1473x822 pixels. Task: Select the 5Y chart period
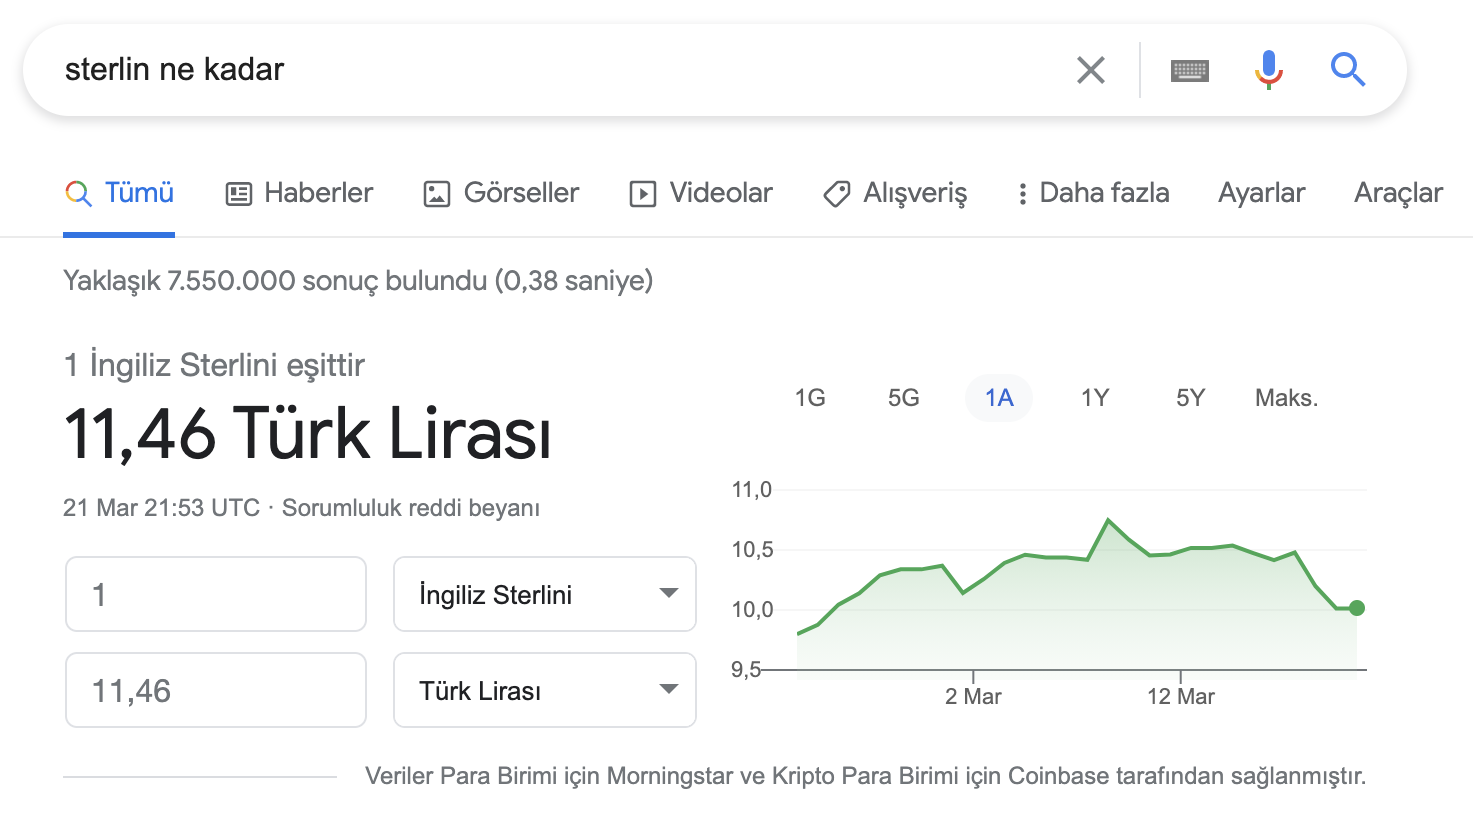point(1190,398)
